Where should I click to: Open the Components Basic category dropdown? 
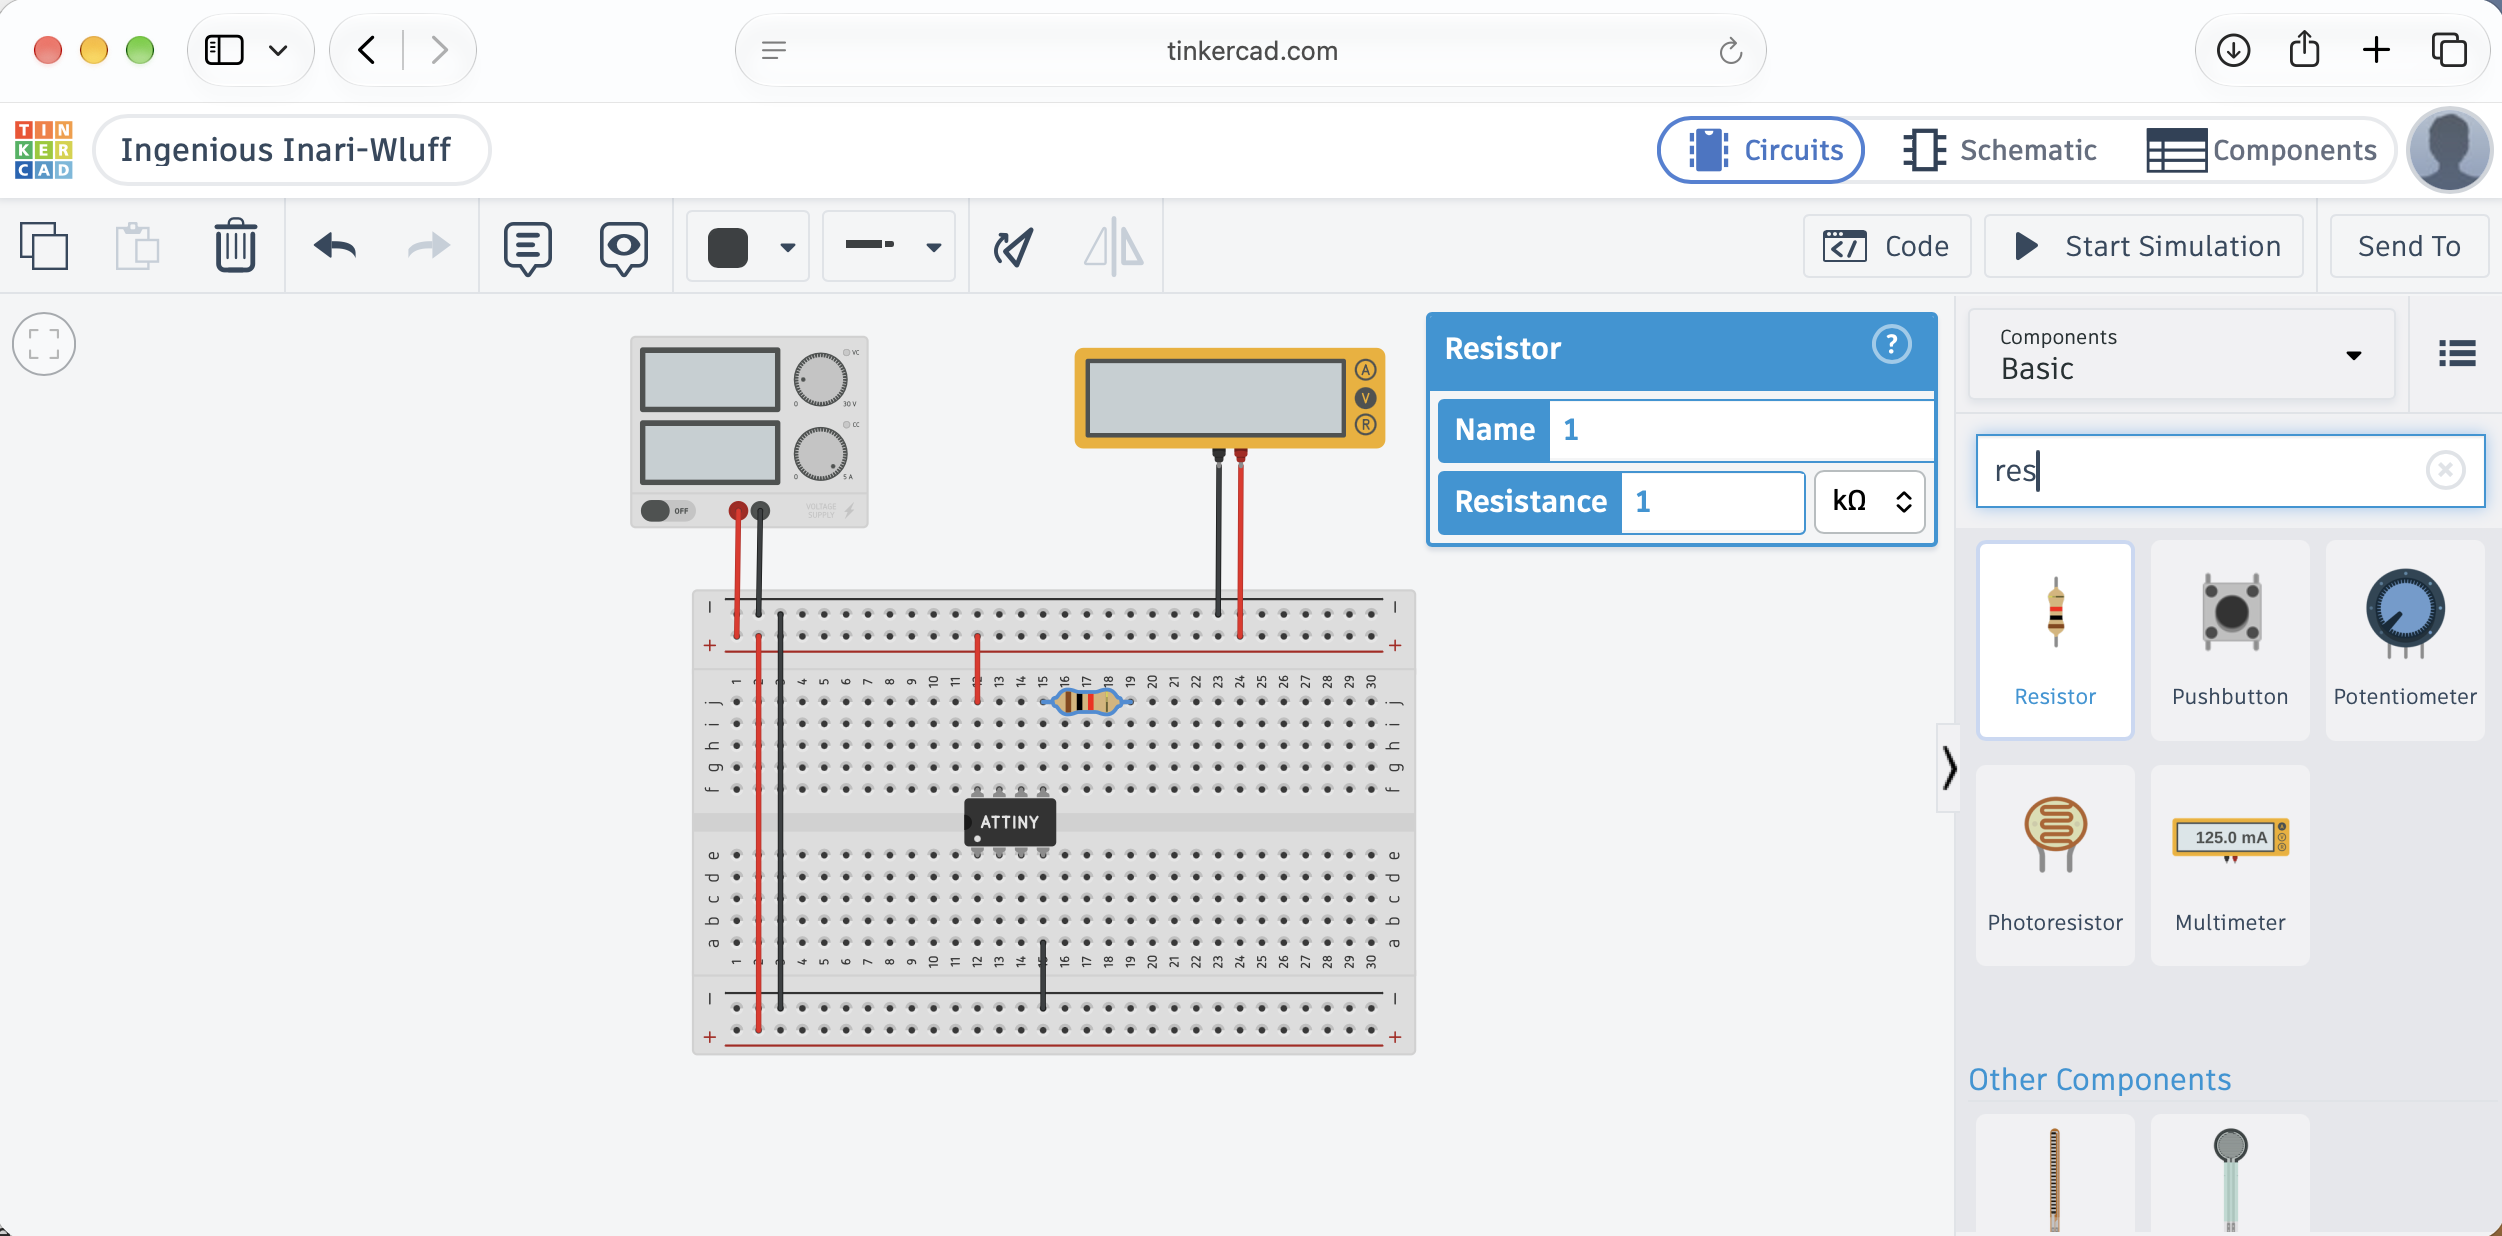pyautogui.click(x=2181, y=355)
